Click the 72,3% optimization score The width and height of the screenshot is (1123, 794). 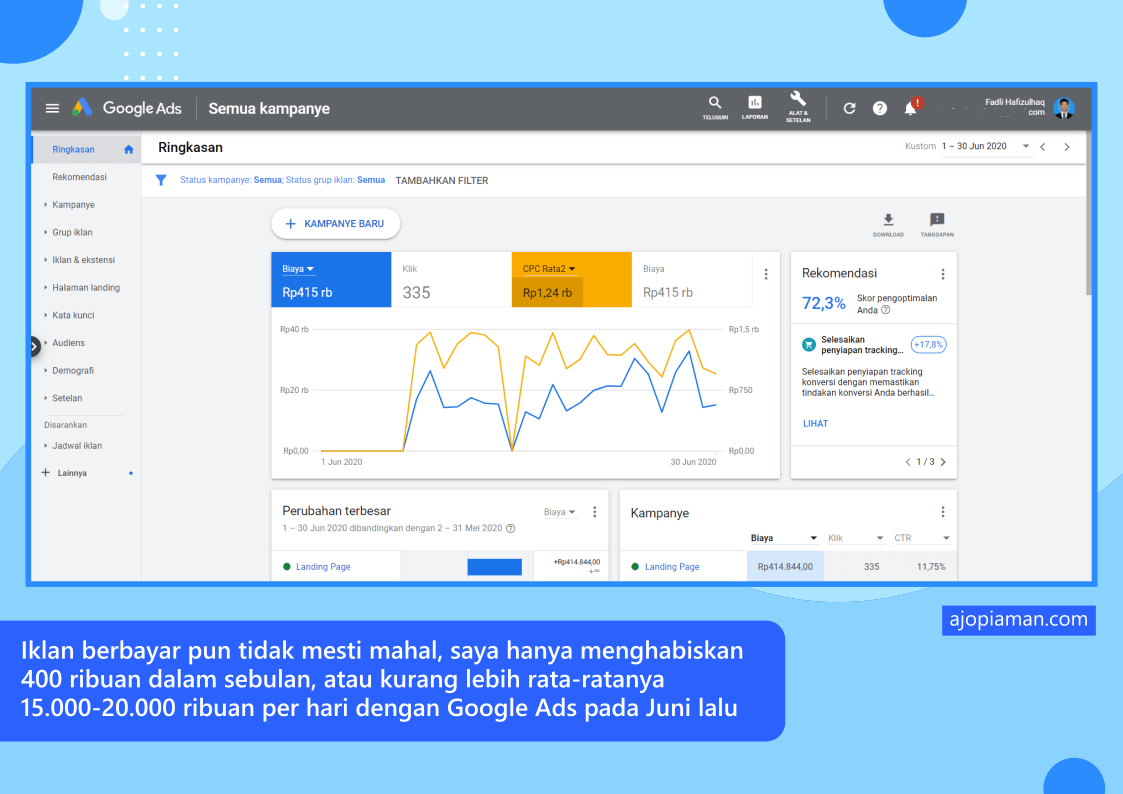point(824,304)
